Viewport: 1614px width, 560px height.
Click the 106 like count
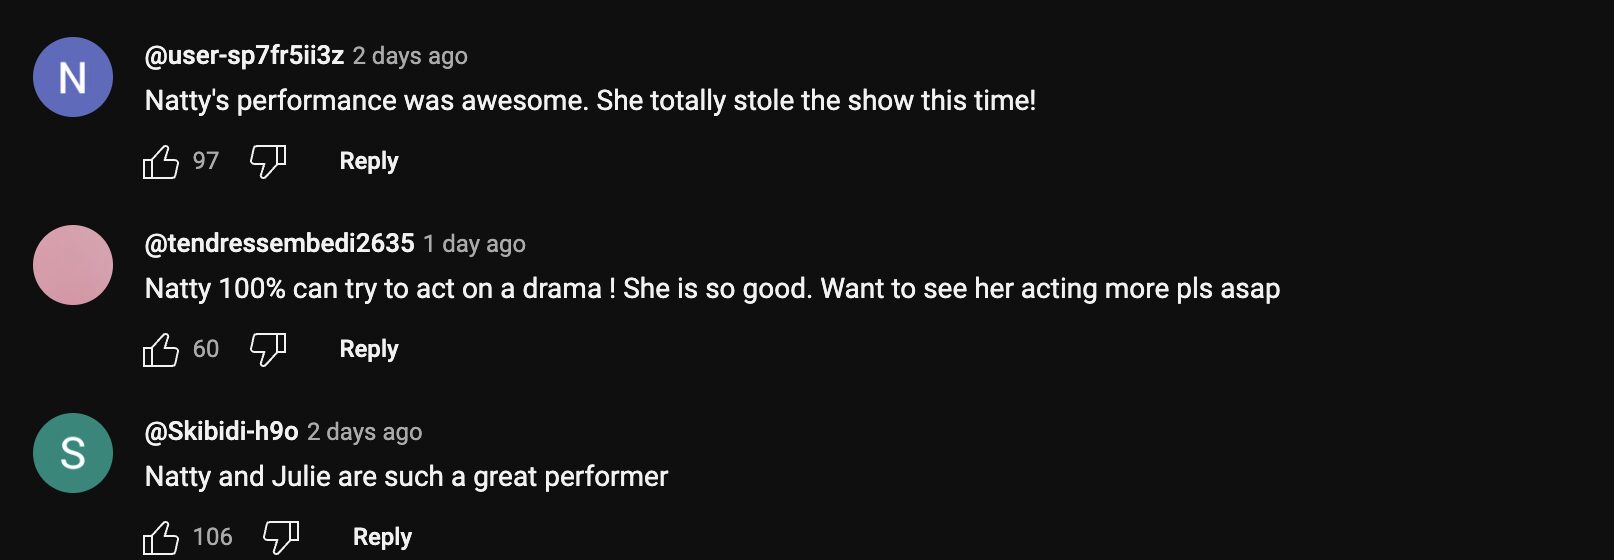(212, 537)
